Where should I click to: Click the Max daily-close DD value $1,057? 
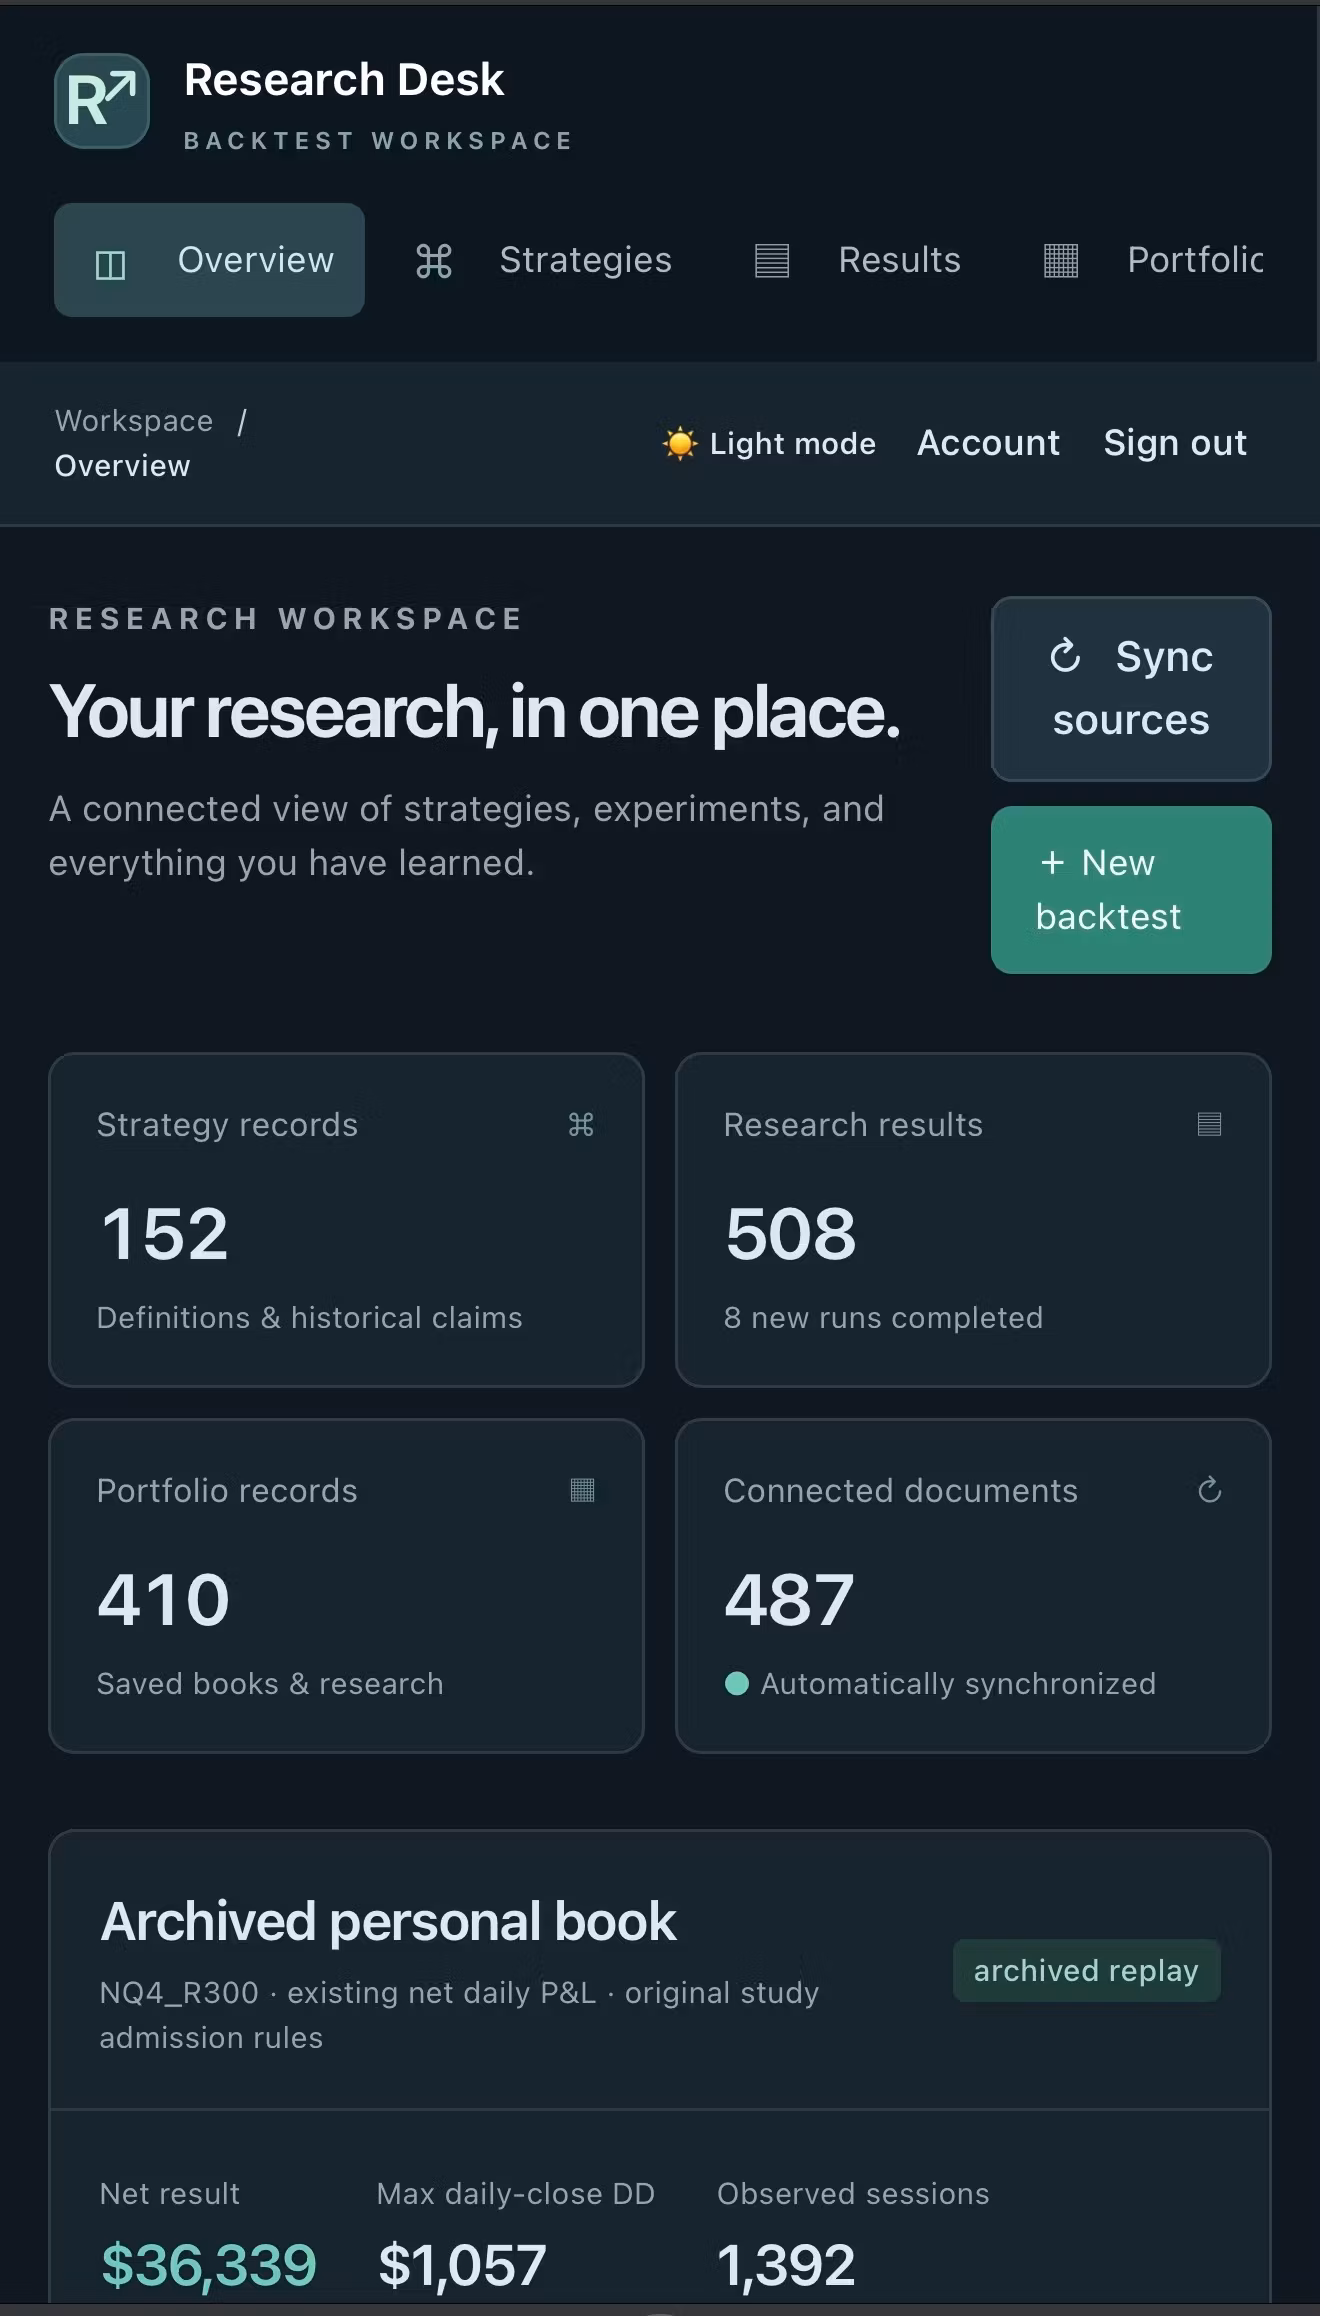462,2265
